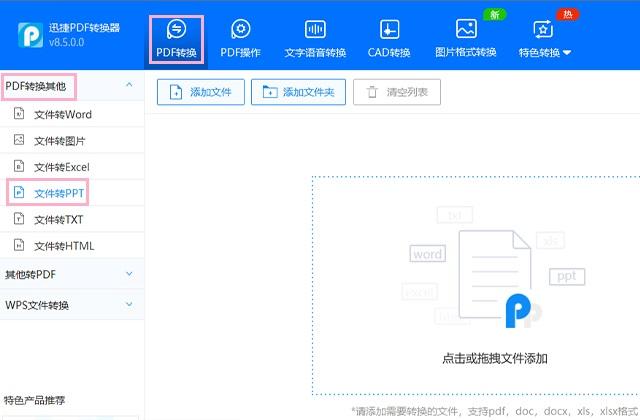Screen dimensions: 640x420
Task: Click the 图片格式转换 picture icon
Action: [466, 29]
